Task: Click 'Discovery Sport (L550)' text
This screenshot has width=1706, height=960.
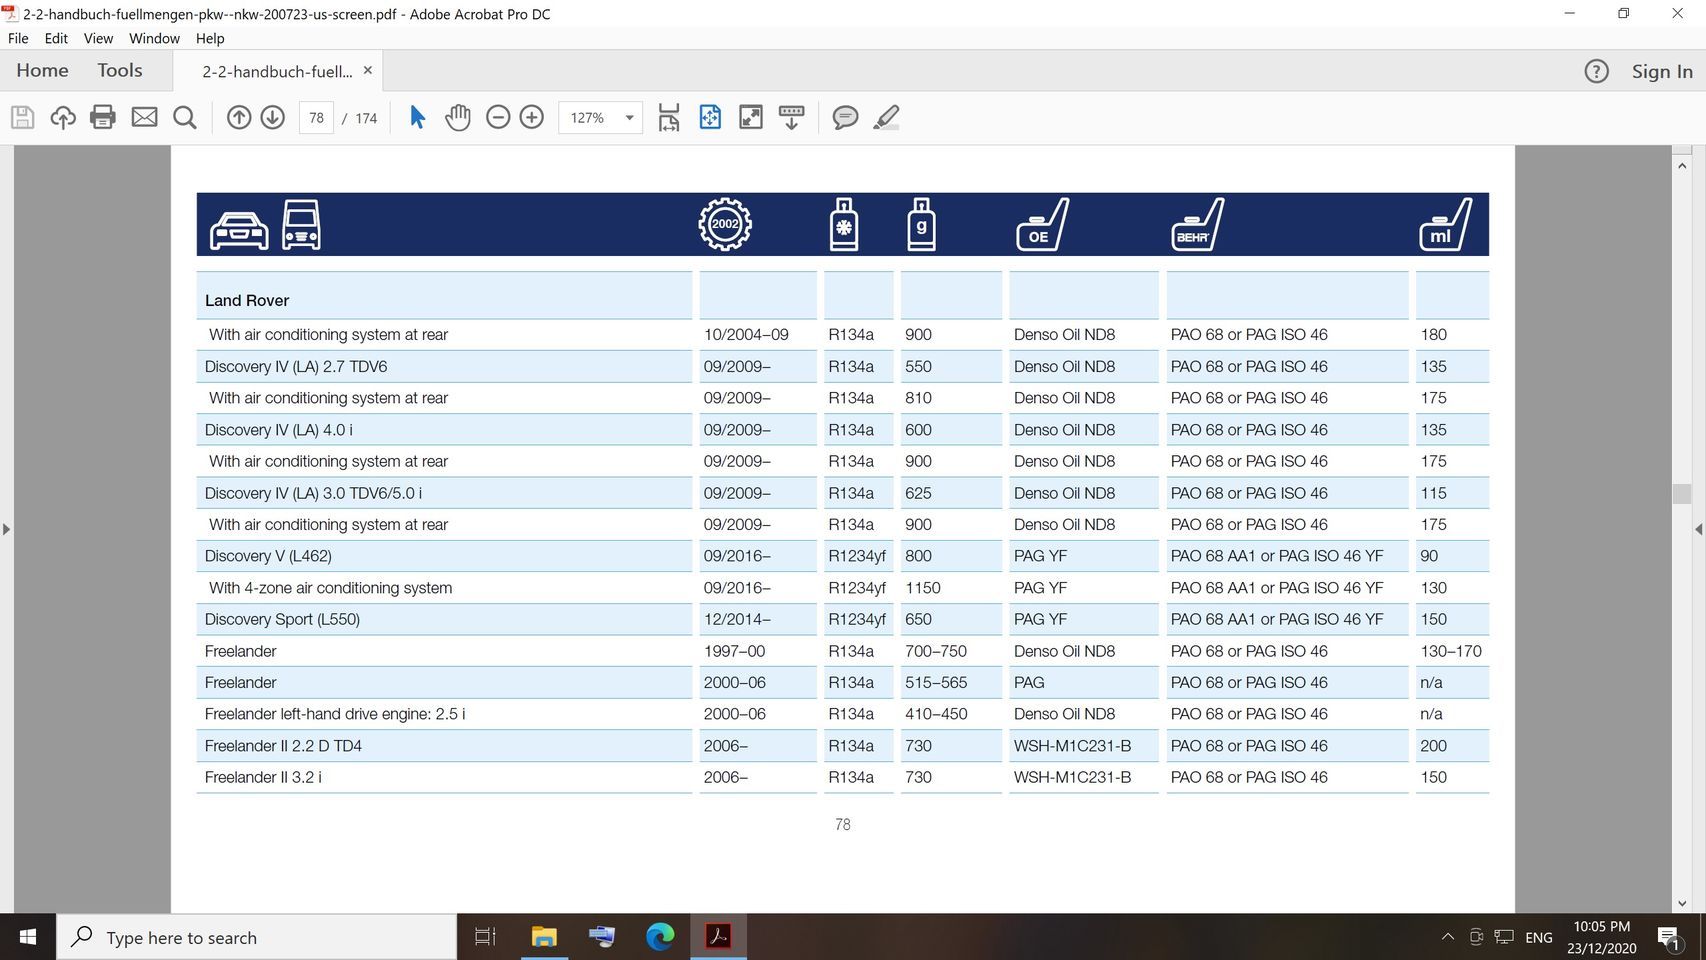Action: tap(282, 619)
